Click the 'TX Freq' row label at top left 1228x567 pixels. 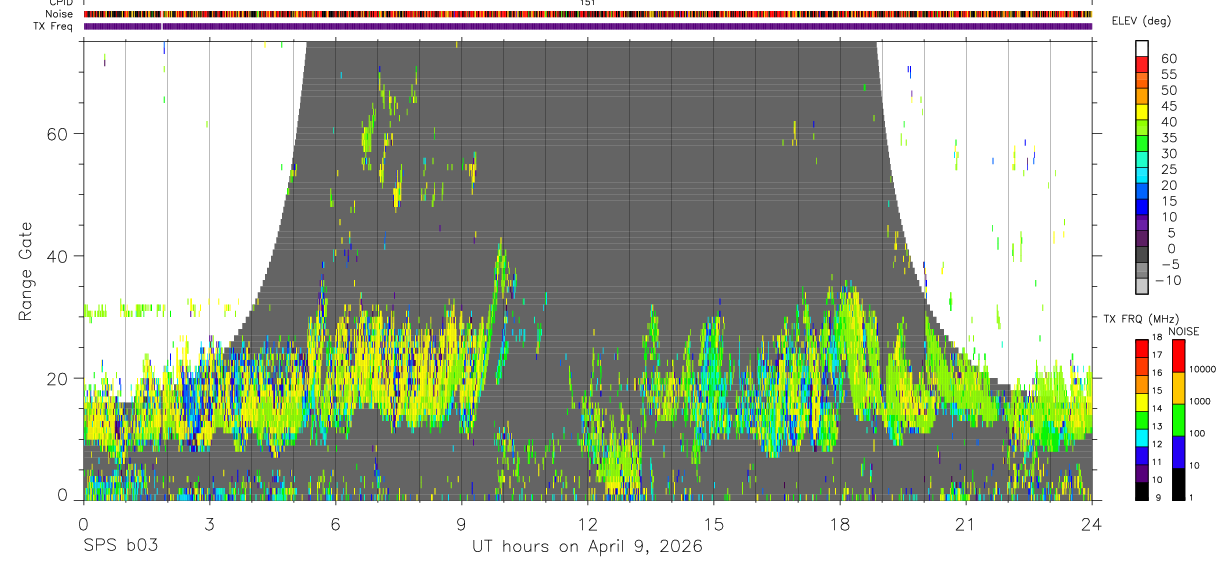coord(54,26)
